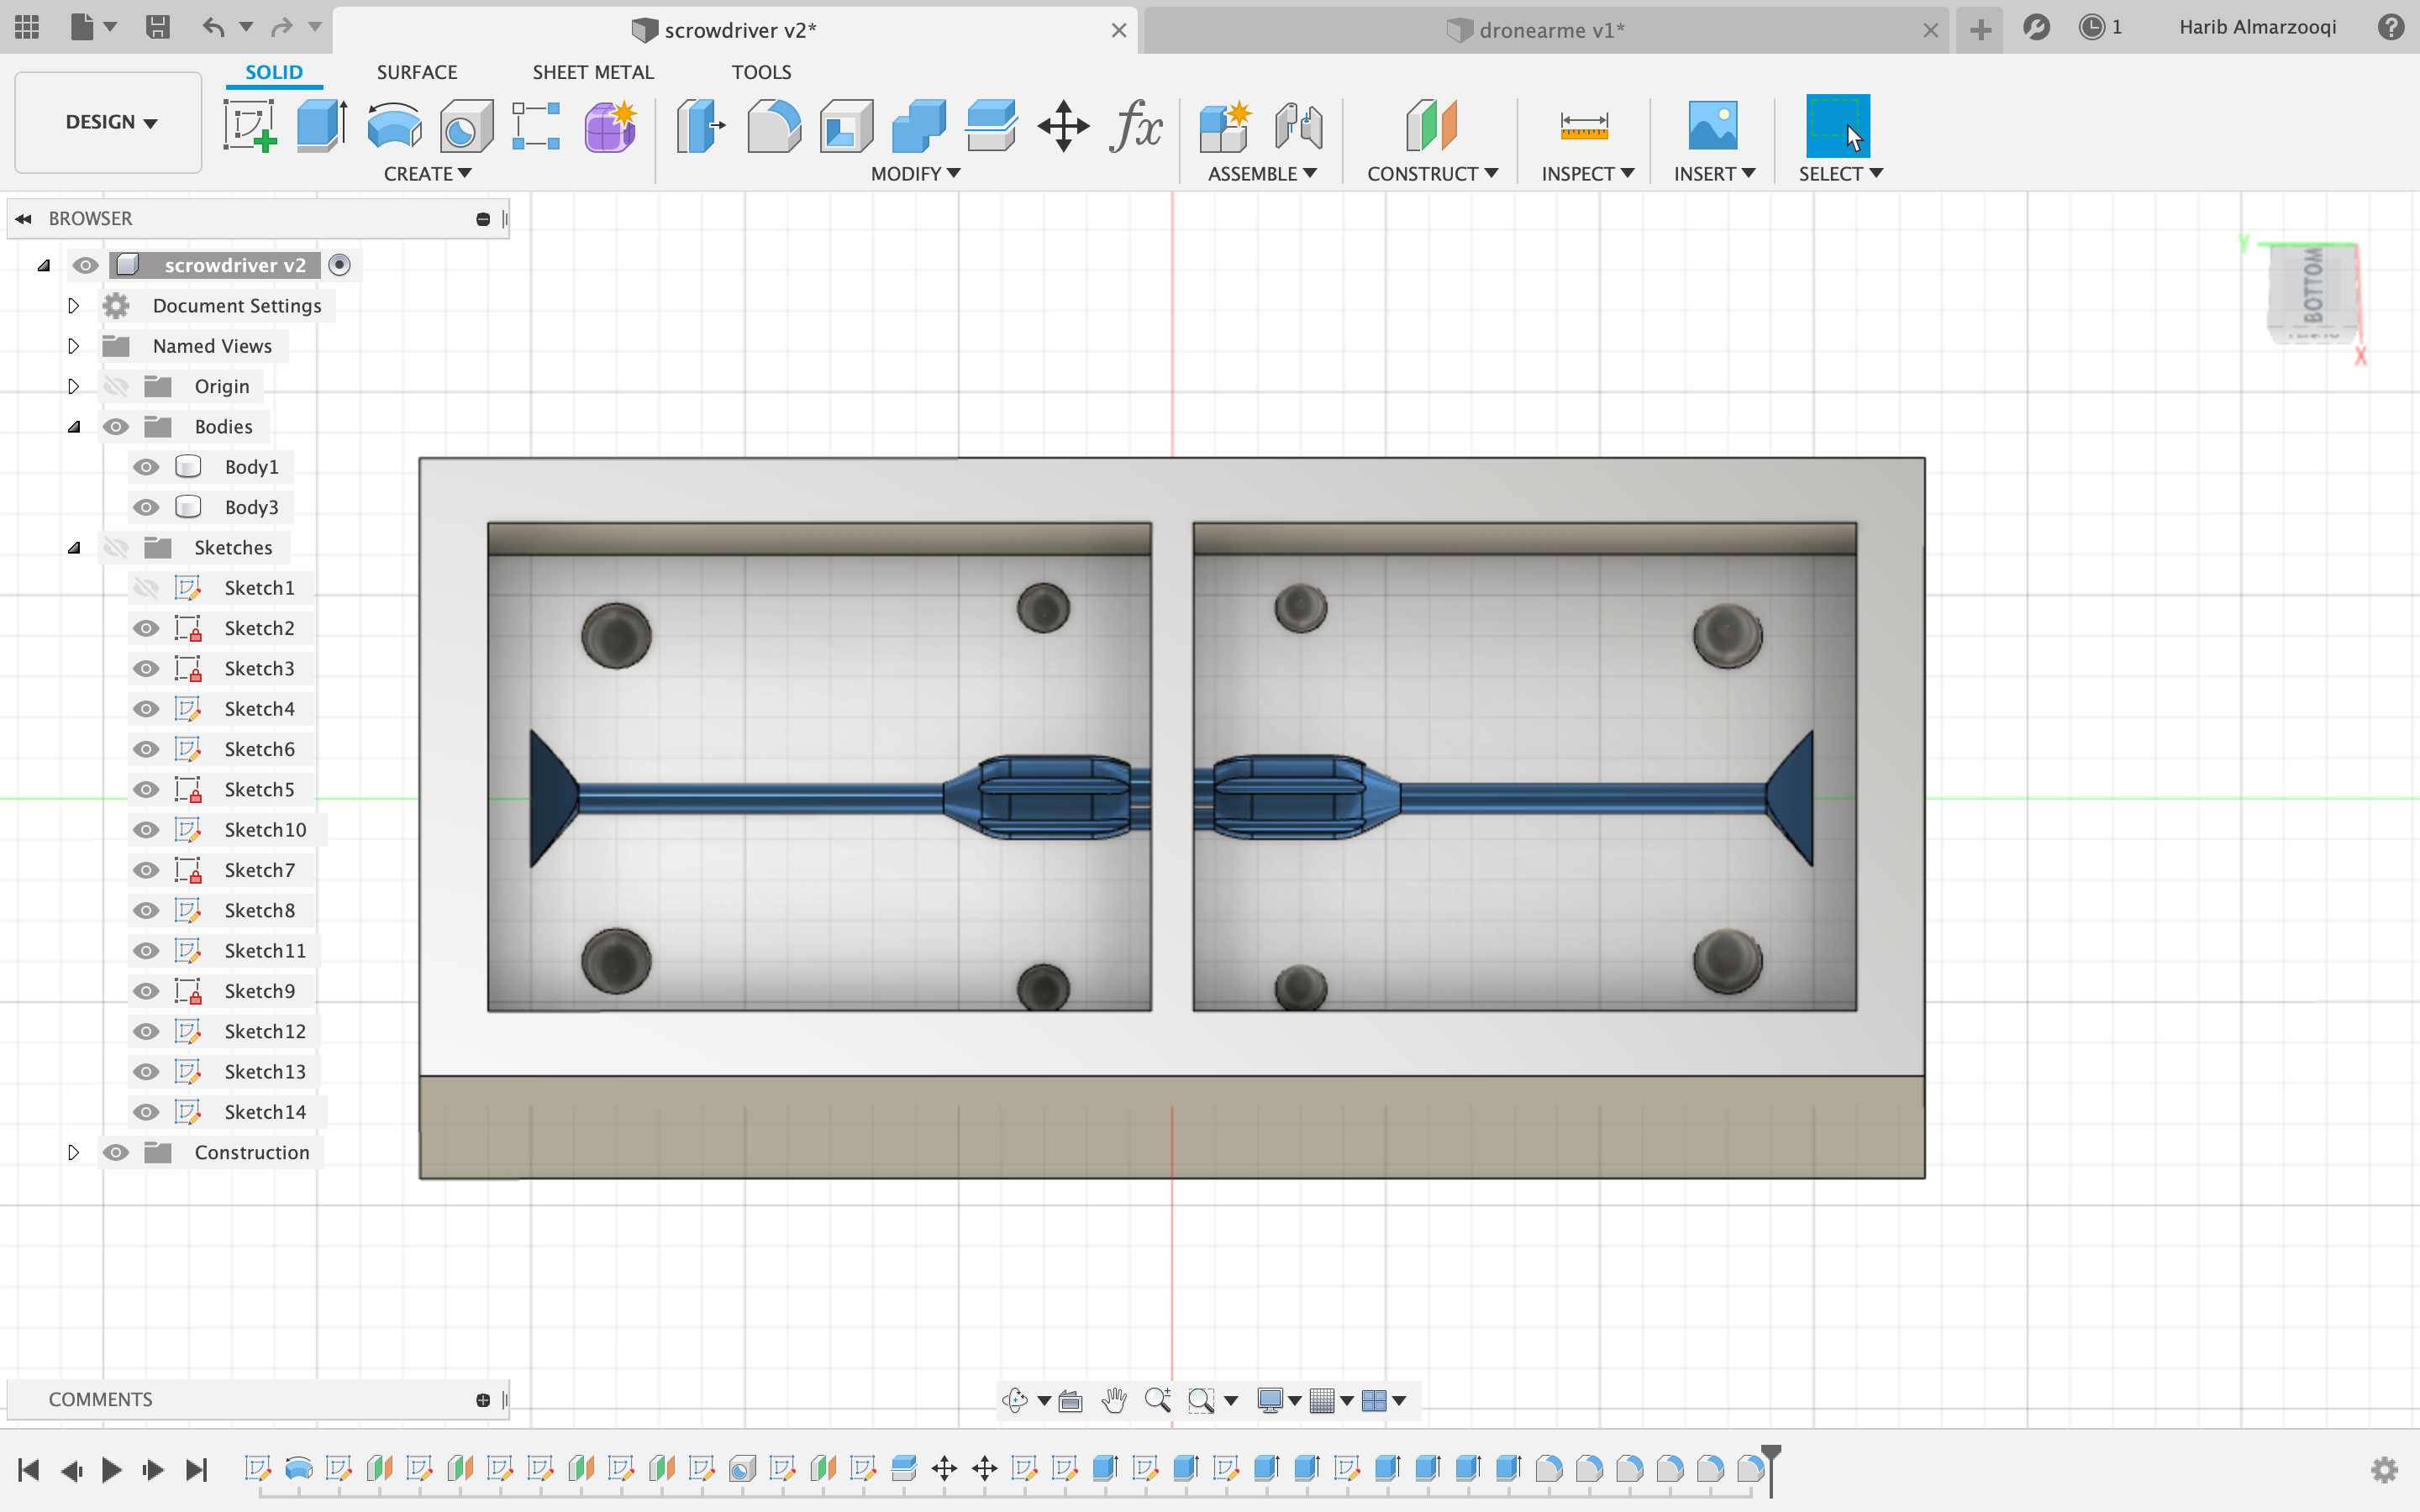2420x1512 pixels.
Task: Click the Fillet tool in Modify
Action: coord(773,127)
